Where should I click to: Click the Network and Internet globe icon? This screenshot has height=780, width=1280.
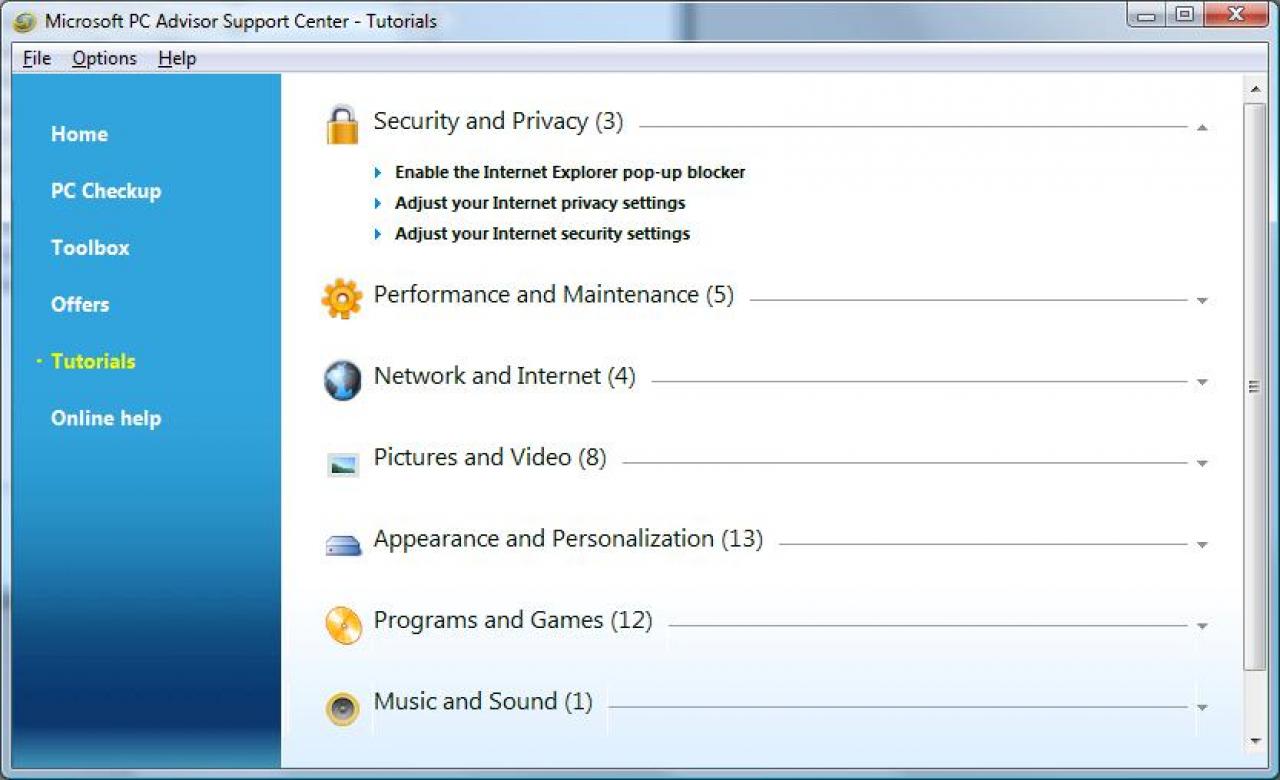(x=342, y=381)
